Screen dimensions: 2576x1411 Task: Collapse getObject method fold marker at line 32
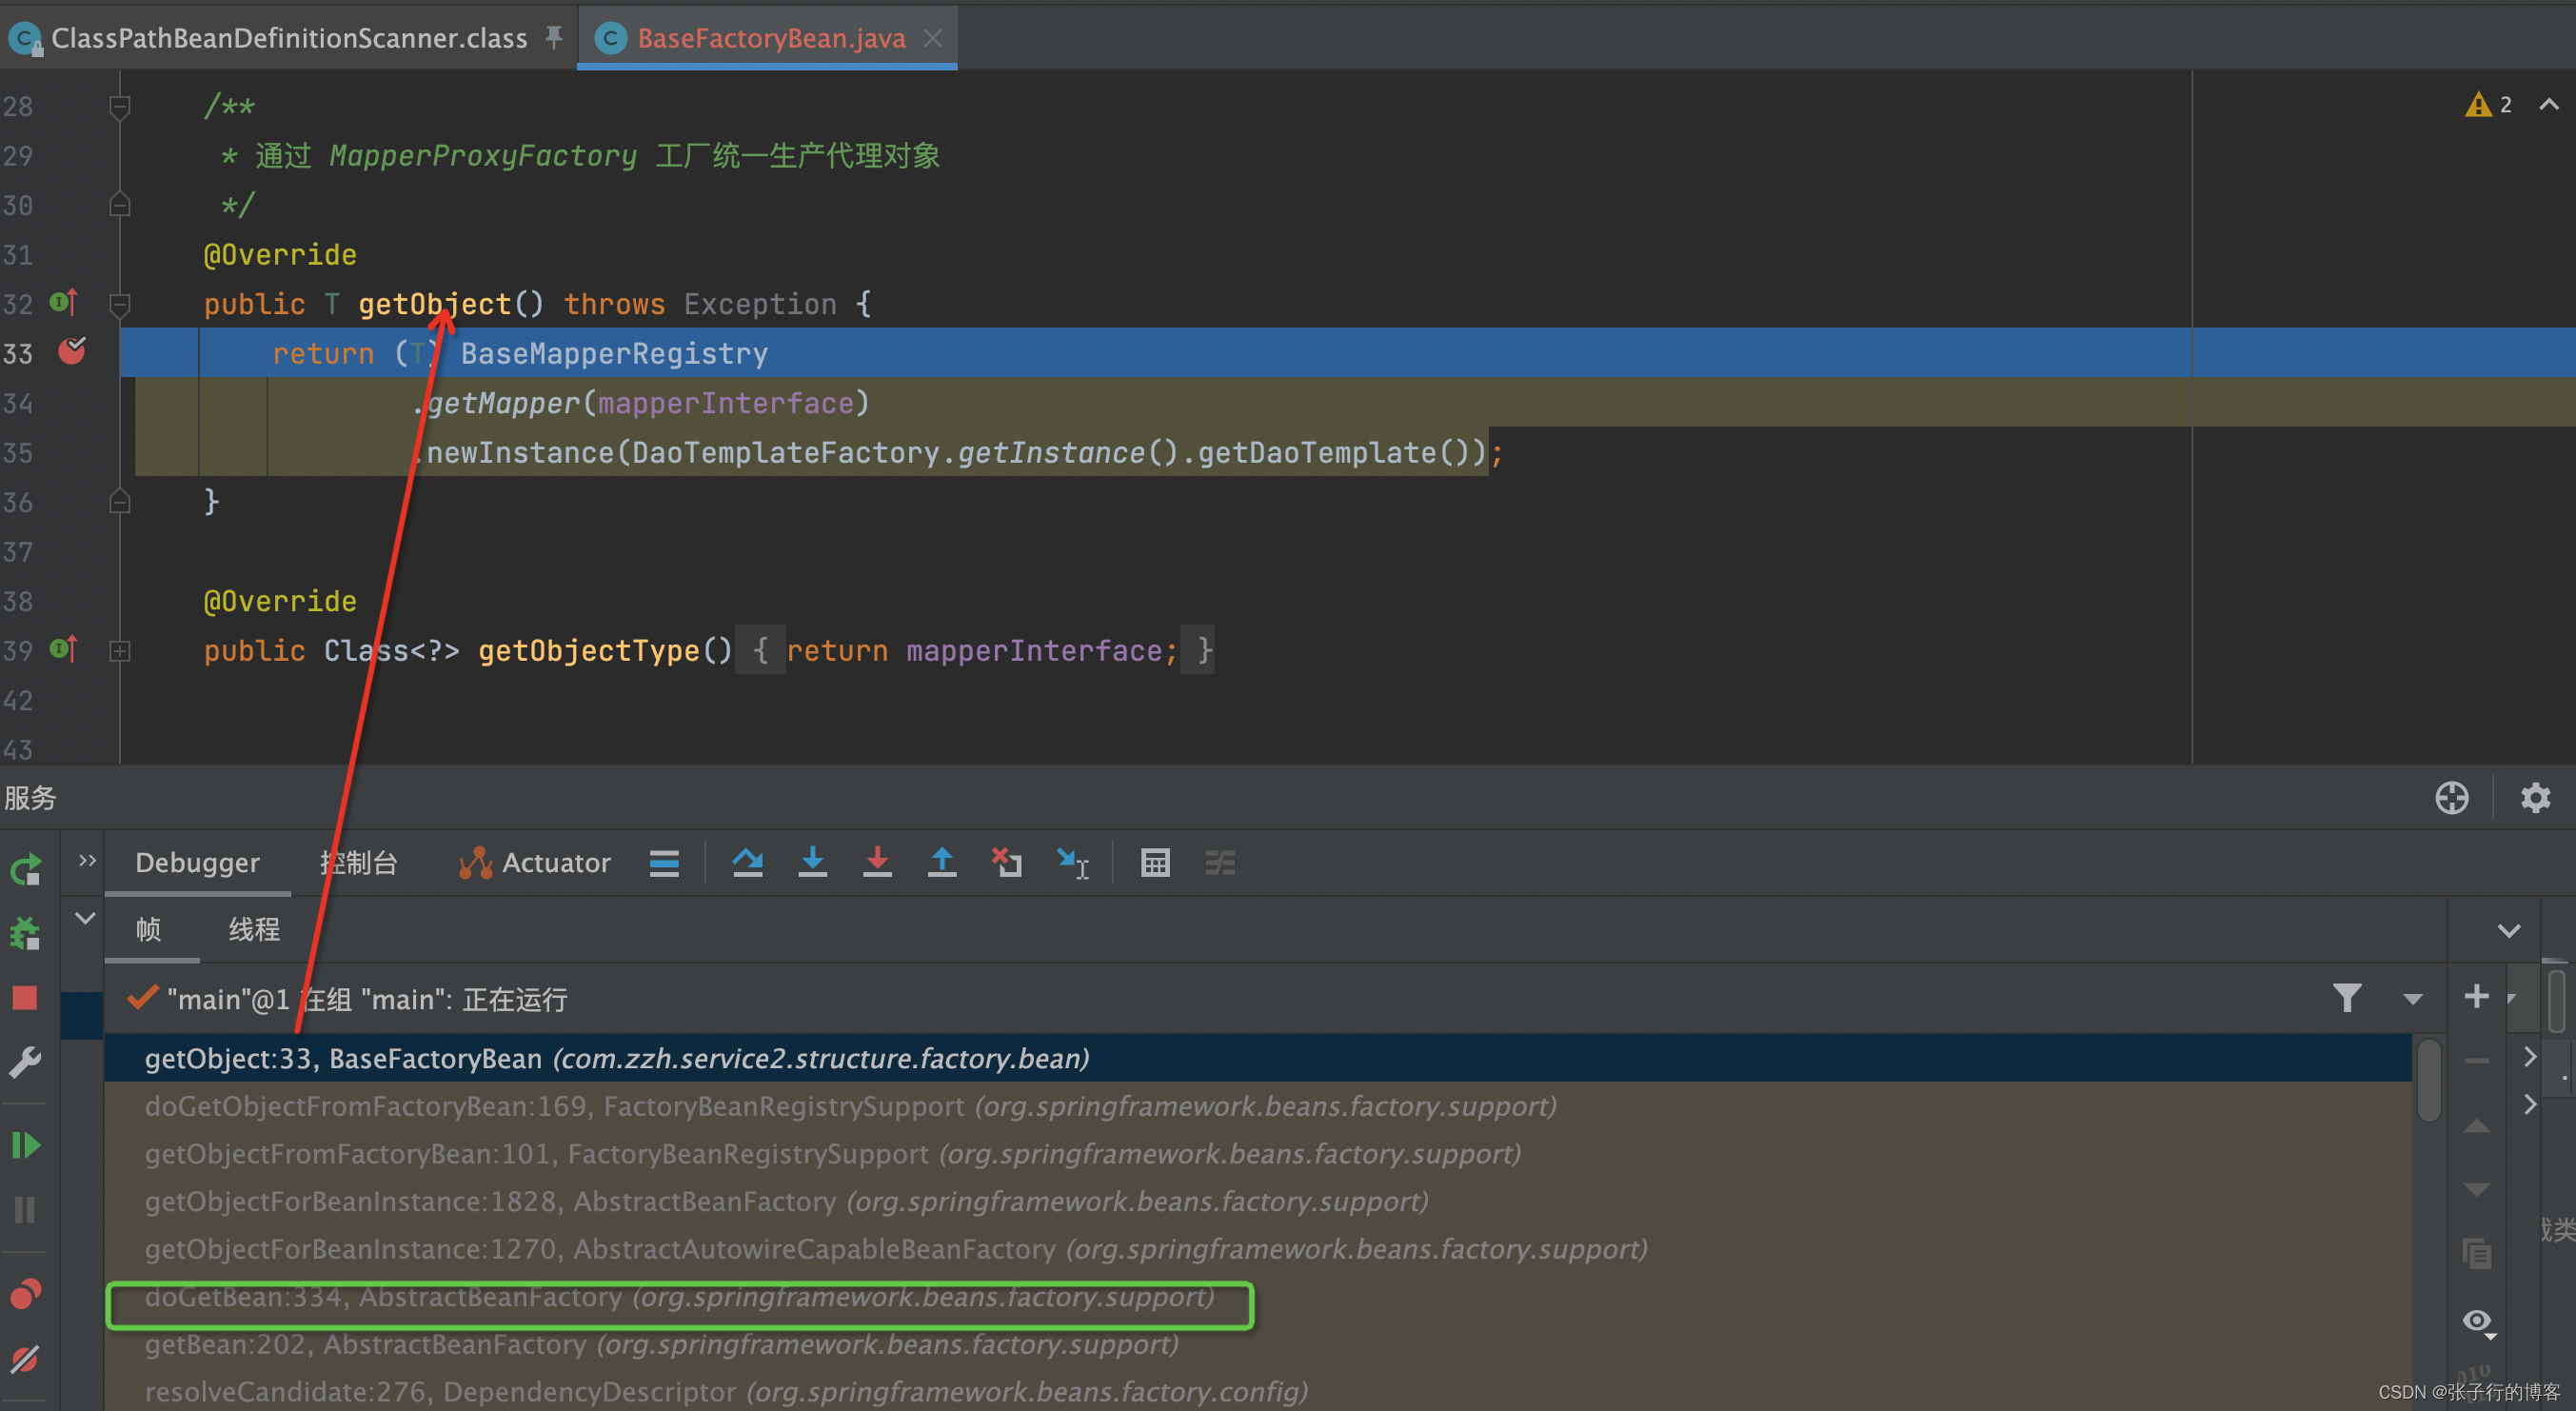119,304
